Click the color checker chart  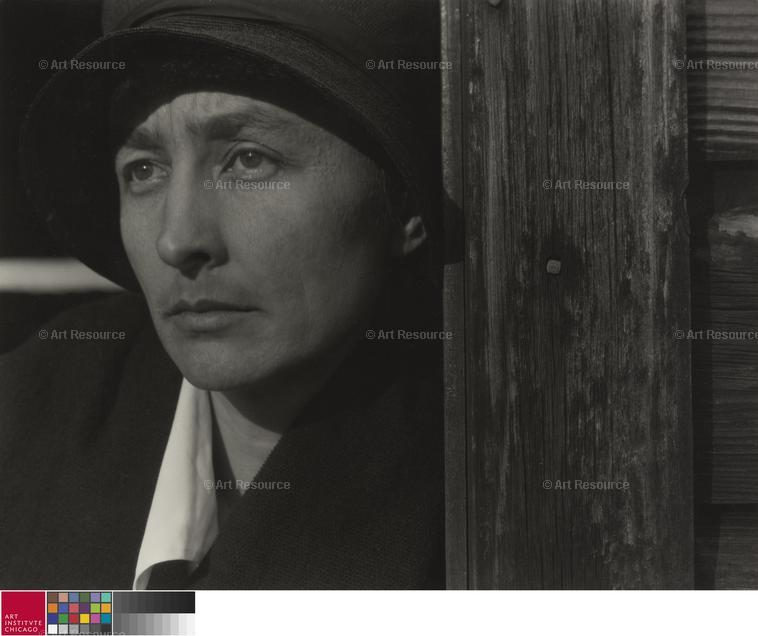80,613
